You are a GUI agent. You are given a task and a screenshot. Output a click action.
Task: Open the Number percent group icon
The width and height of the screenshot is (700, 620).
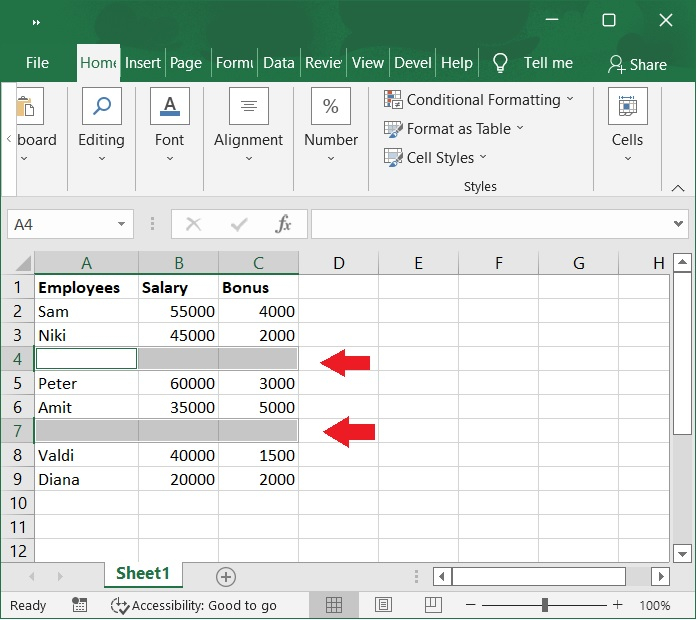coord(331,106)
